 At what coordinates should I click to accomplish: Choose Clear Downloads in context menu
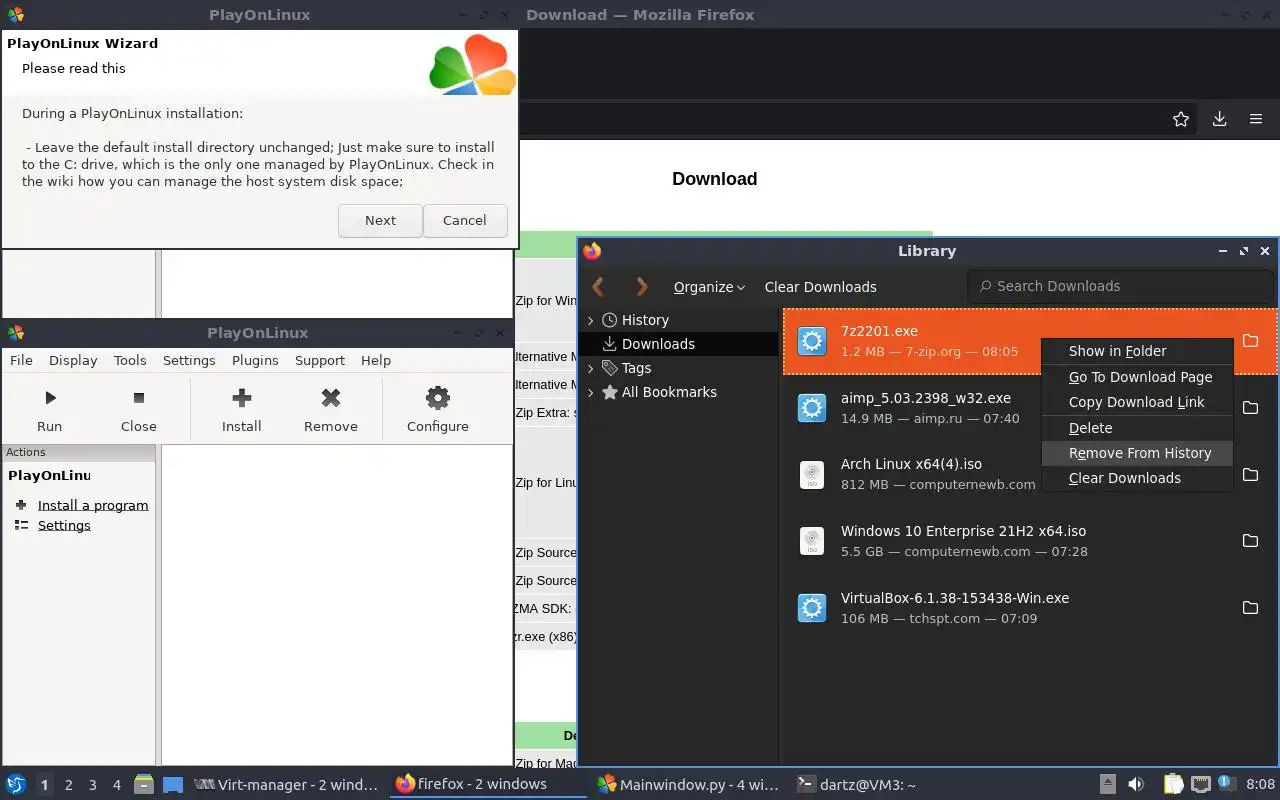pyautogui.click(x=1137, y=478)
